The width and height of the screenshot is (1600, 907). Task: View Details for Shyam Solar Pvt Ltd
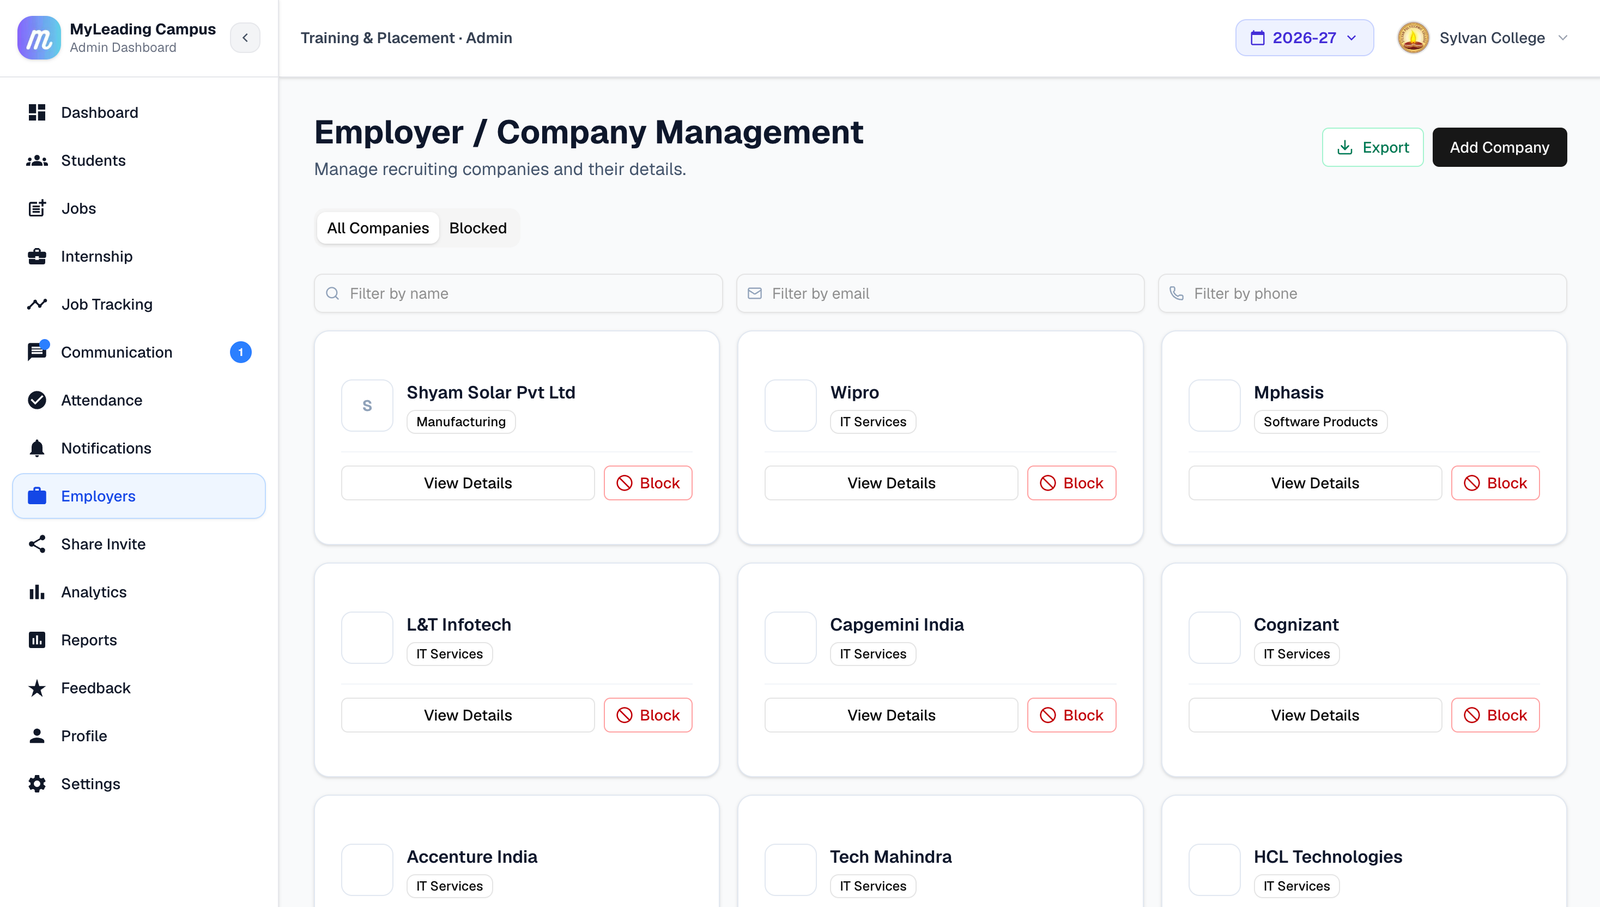tap(468, 483)
